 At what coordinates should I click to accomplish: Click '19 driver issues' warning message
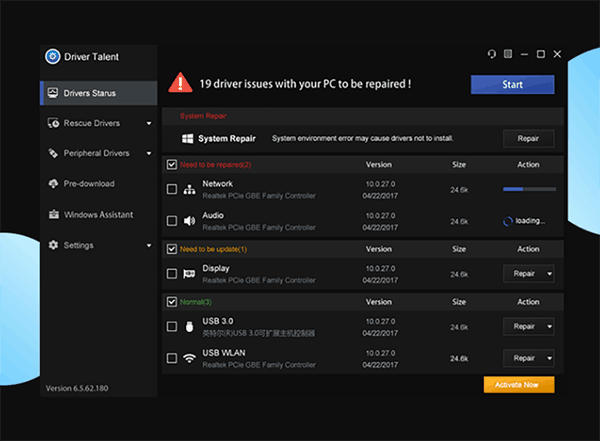coord(305,84)
